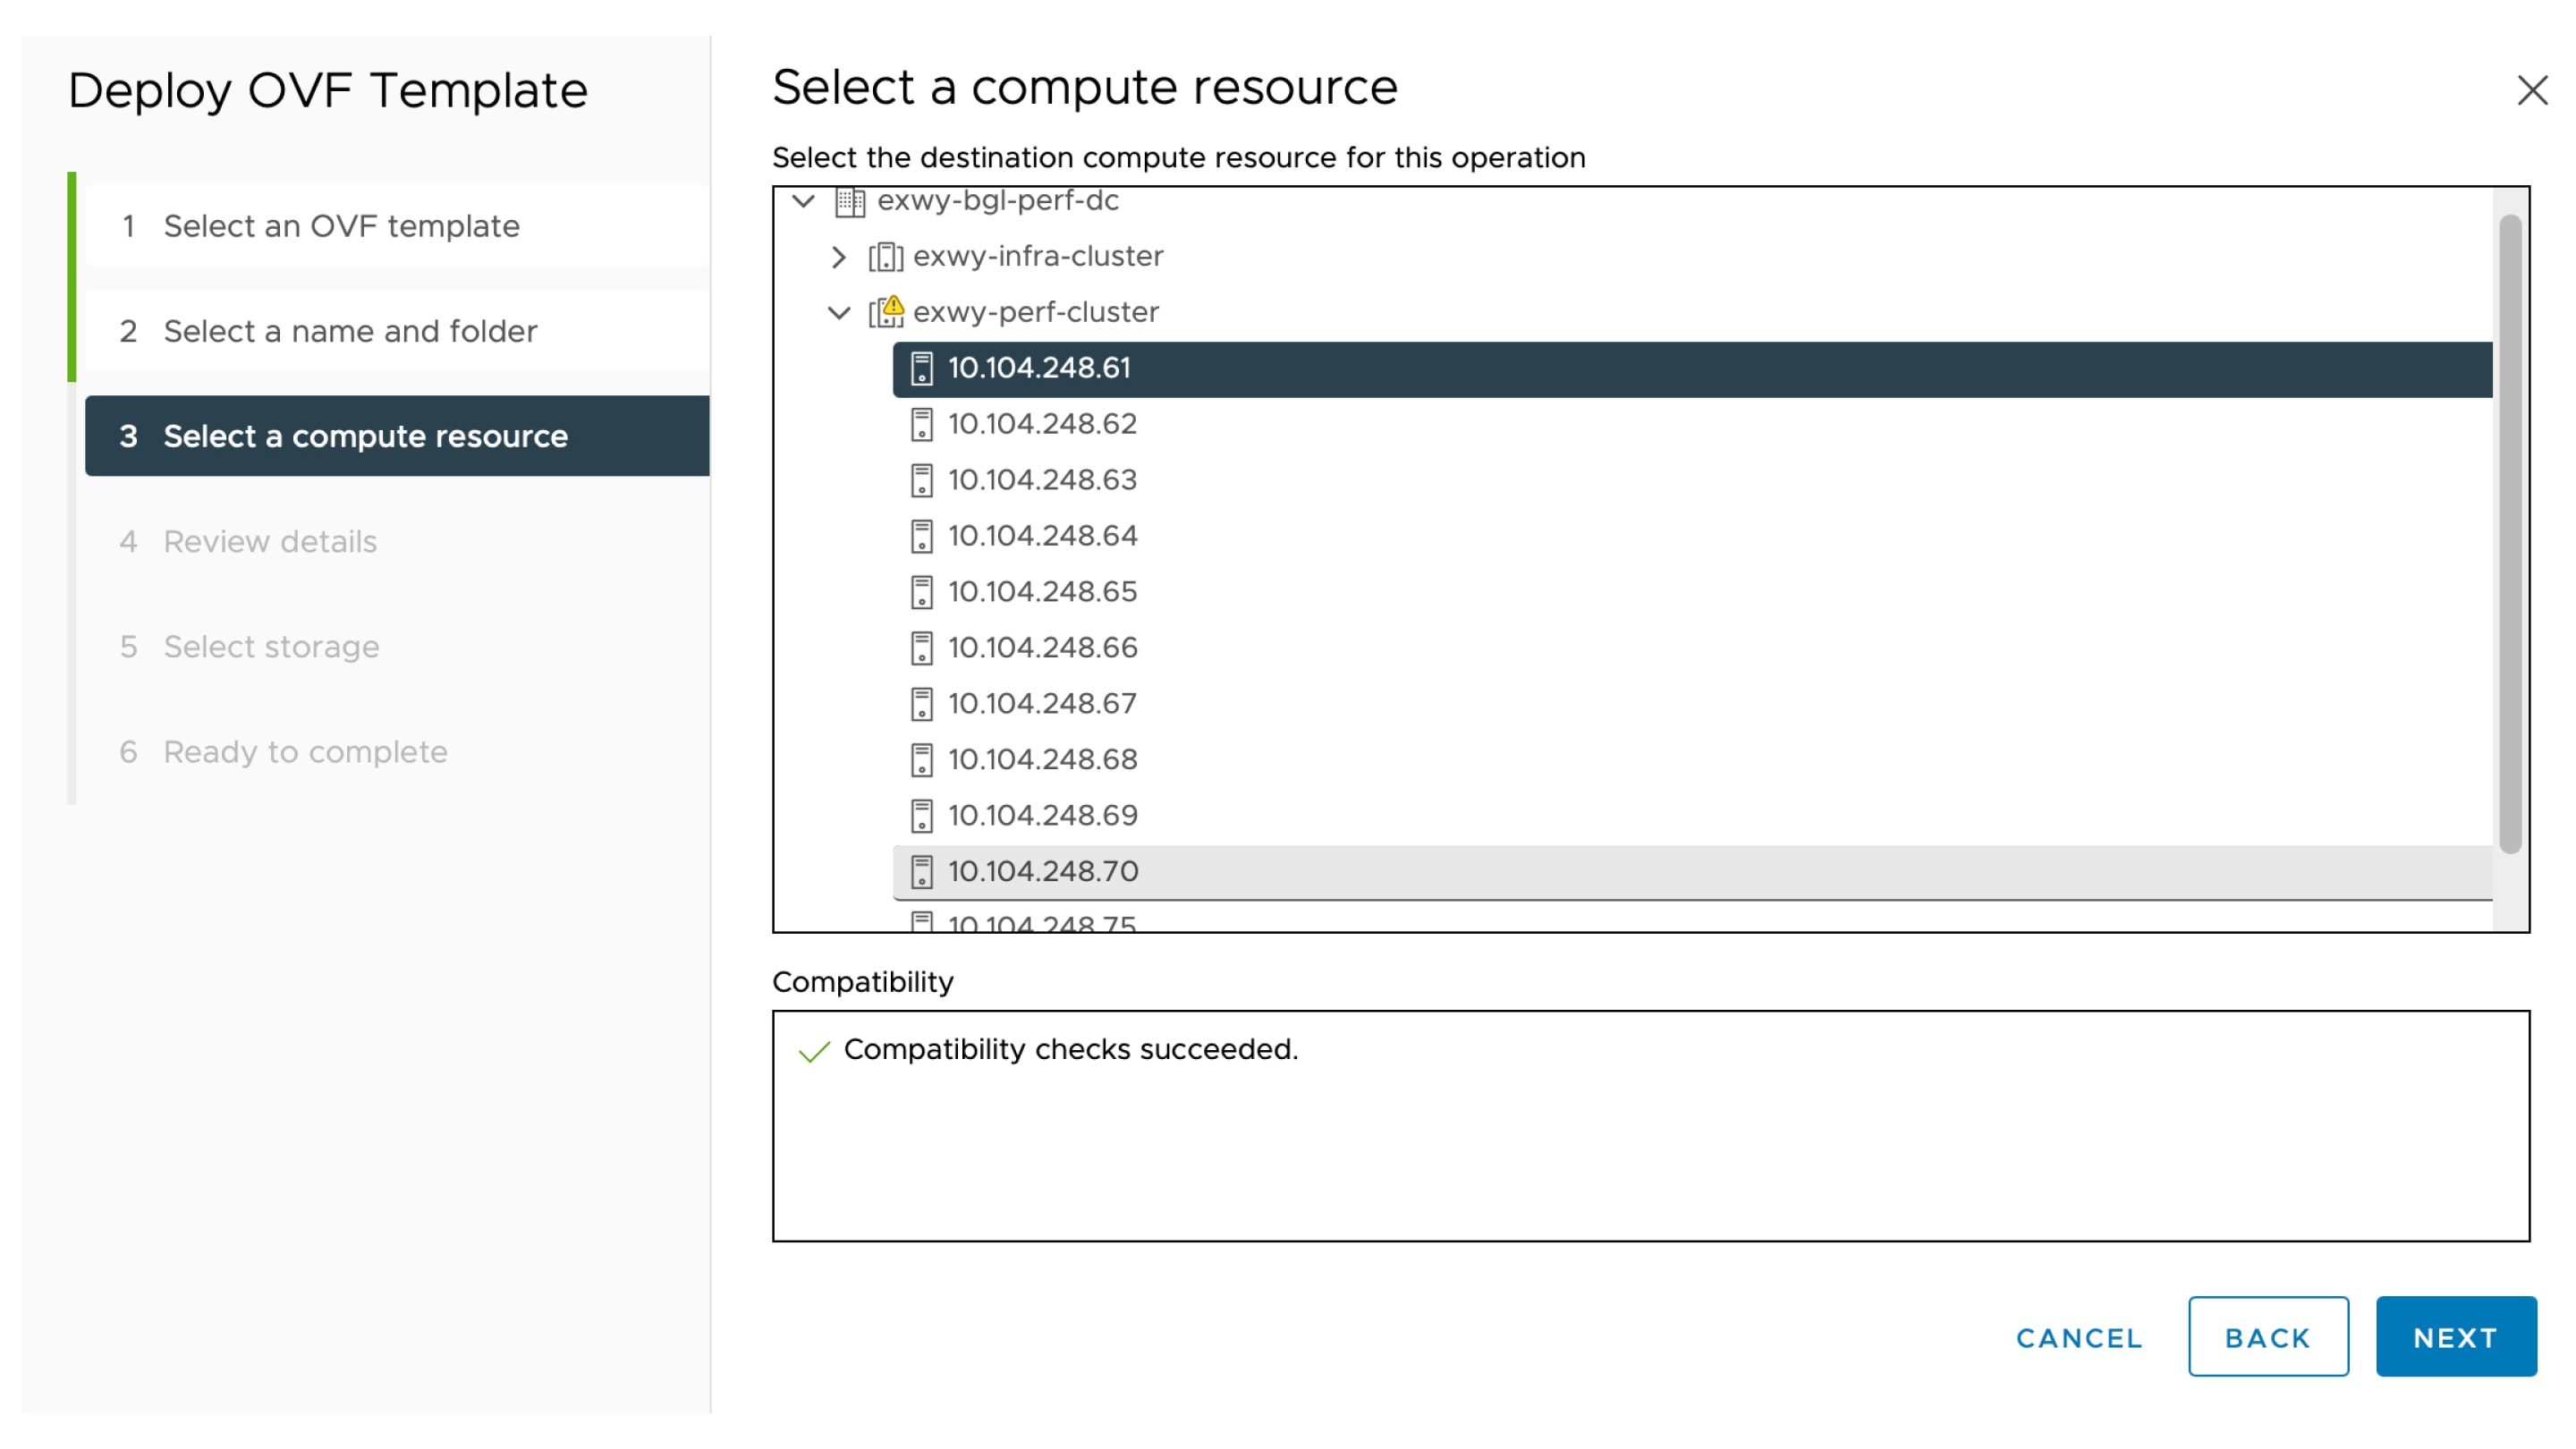This screenshot has width=2576, height=1449.
Task: Select host 10.104.248.75 in the tree
Action: (x=1041, y=922)
